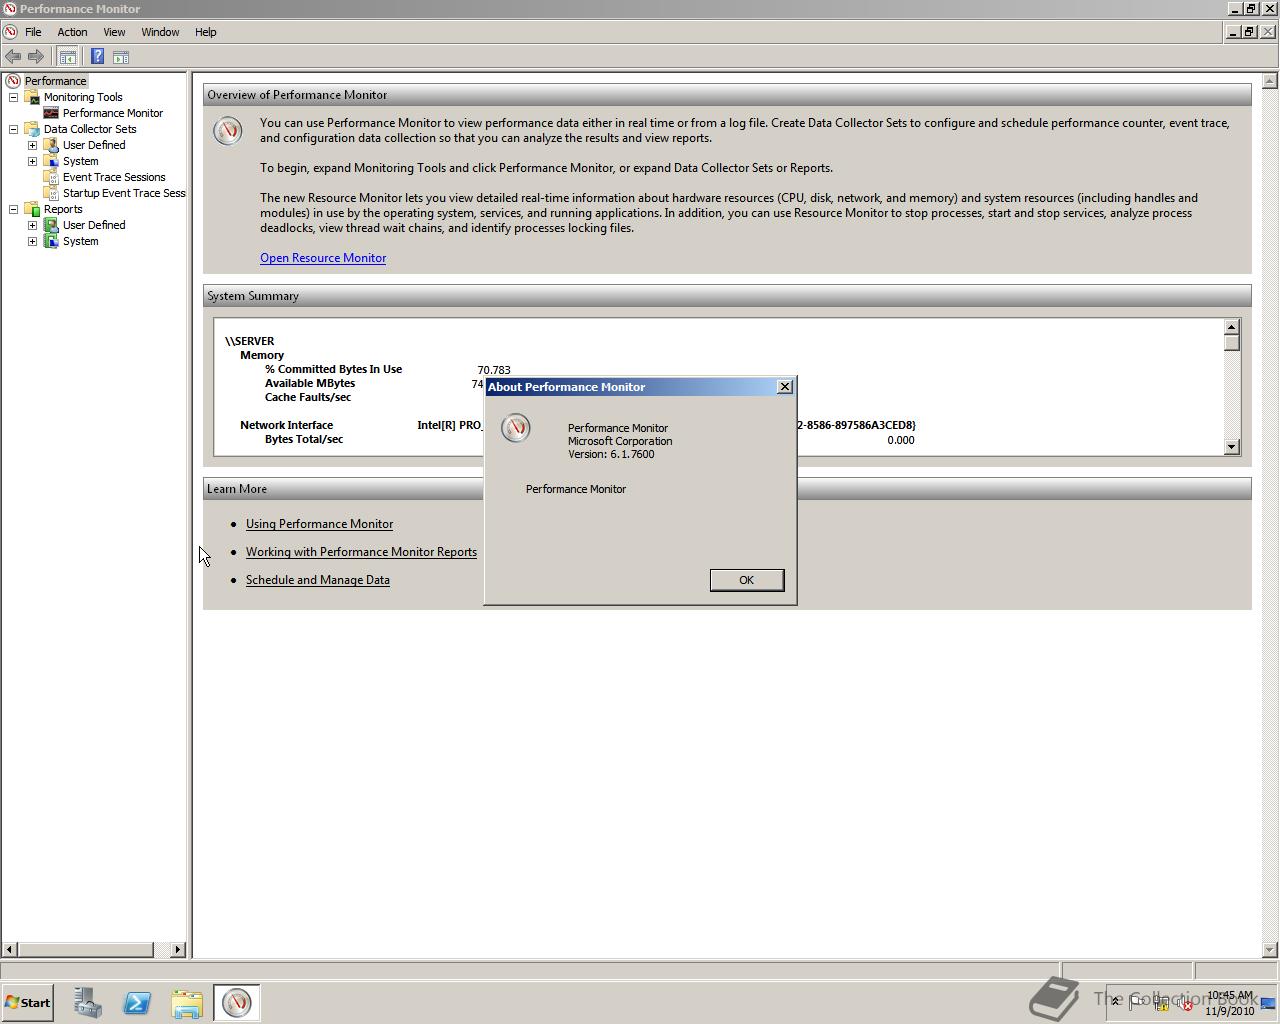Expand User Defined under Data Collector Sets
Image resolution: width=1280 pixels, height=1024 pixels.
[32, 145]
